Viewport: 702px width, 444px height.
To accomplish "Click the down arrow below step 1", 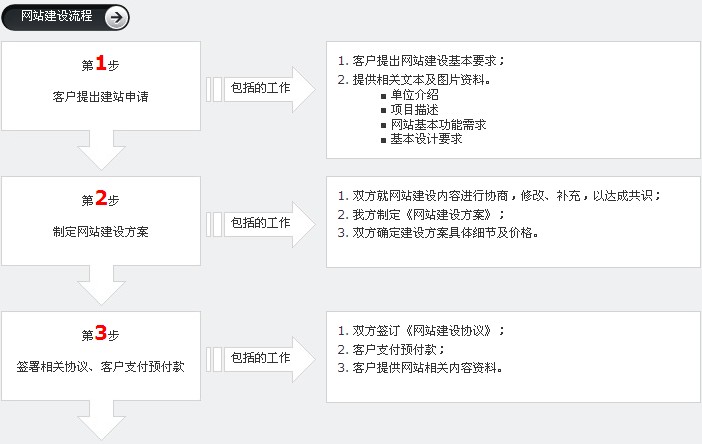I will tap(100, 151).
